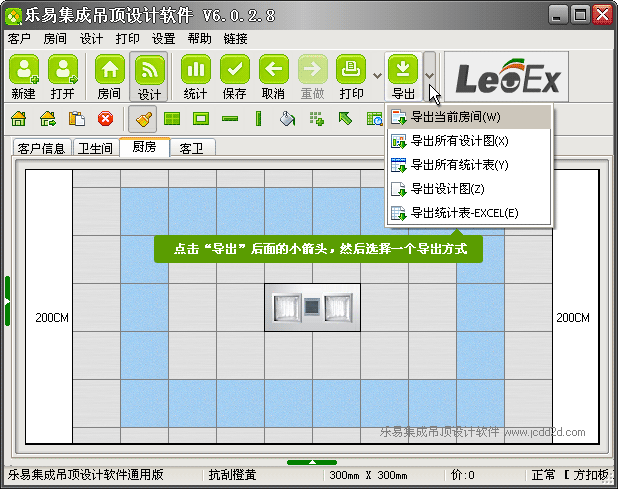Switch to the 卫生间 tab
This screenshot has width=618, height=489.
(x=94, y=148)
